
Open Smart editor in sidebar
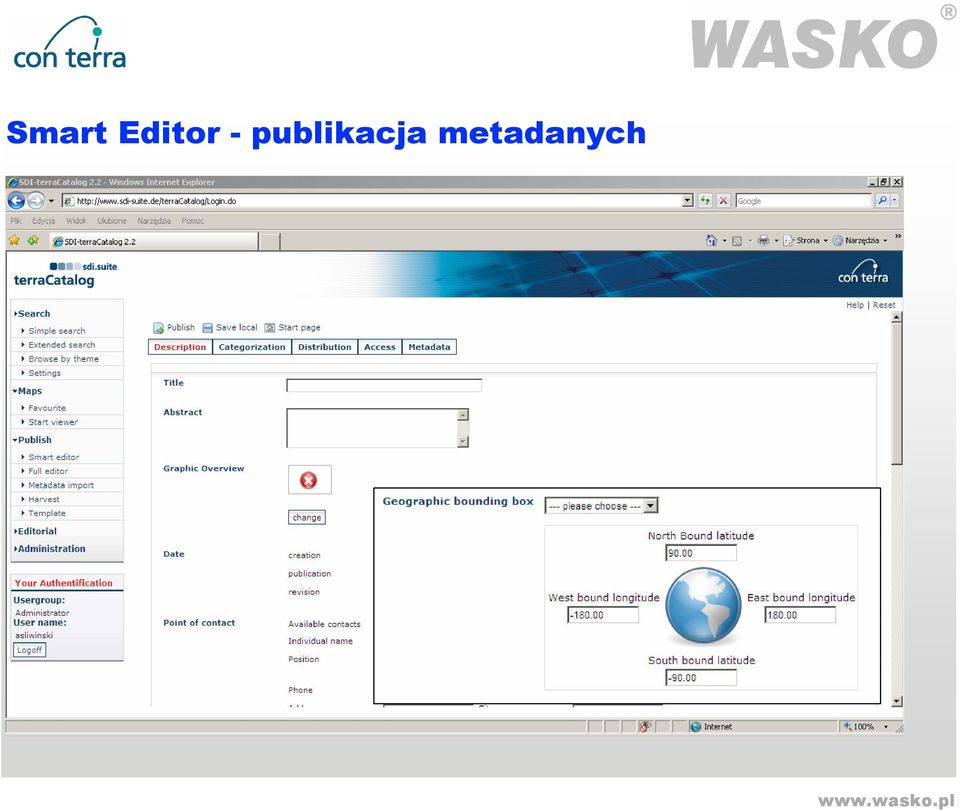[53, 457]
